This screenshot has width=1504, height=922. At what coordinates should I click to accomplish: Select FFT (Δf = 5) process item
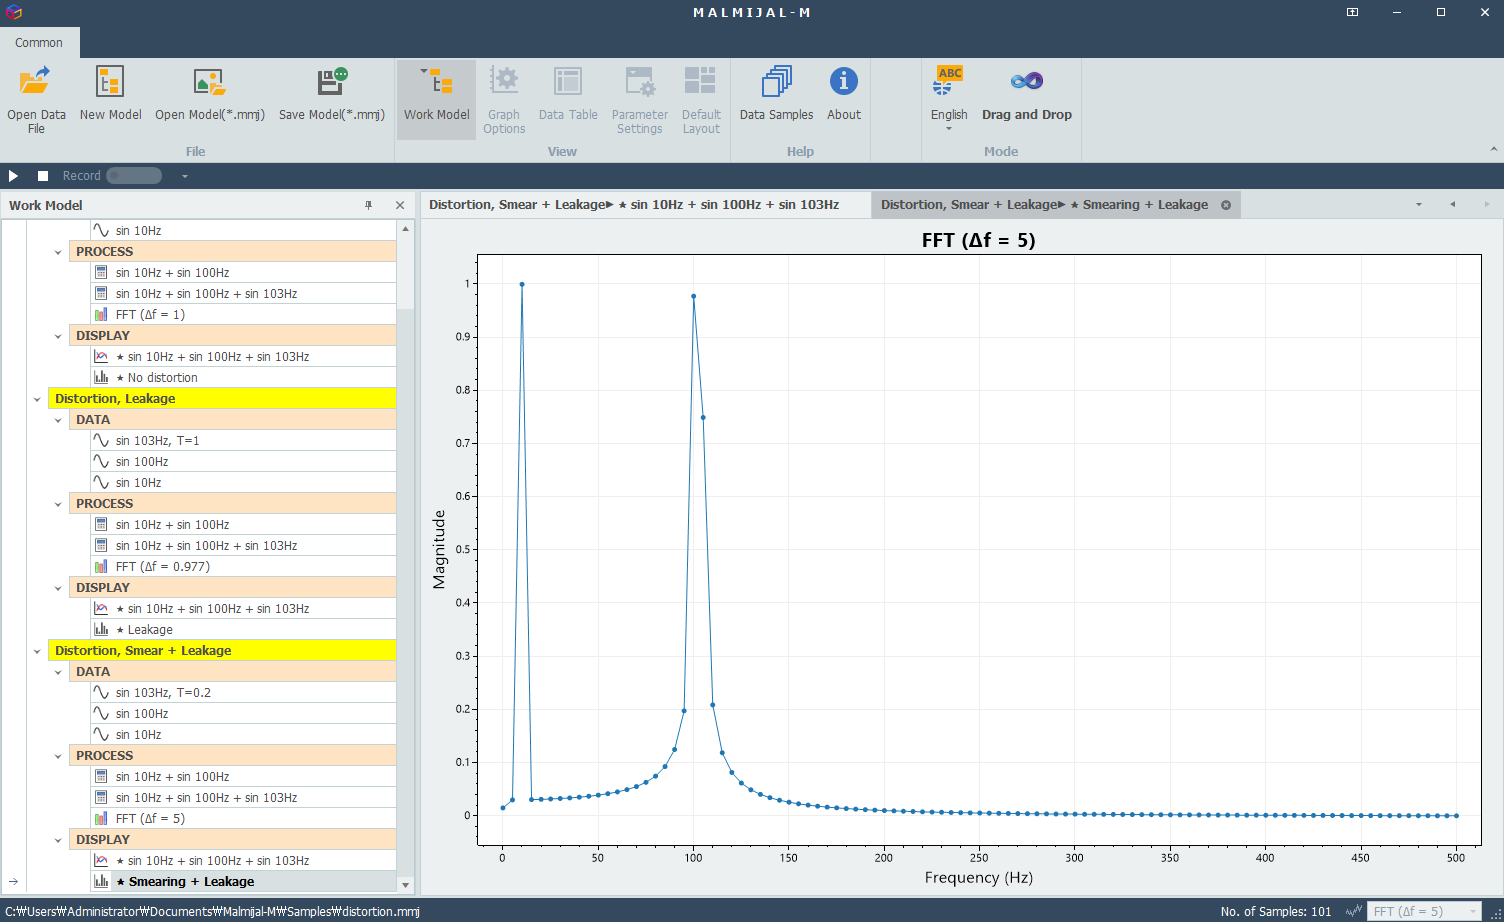pos(243,818)
